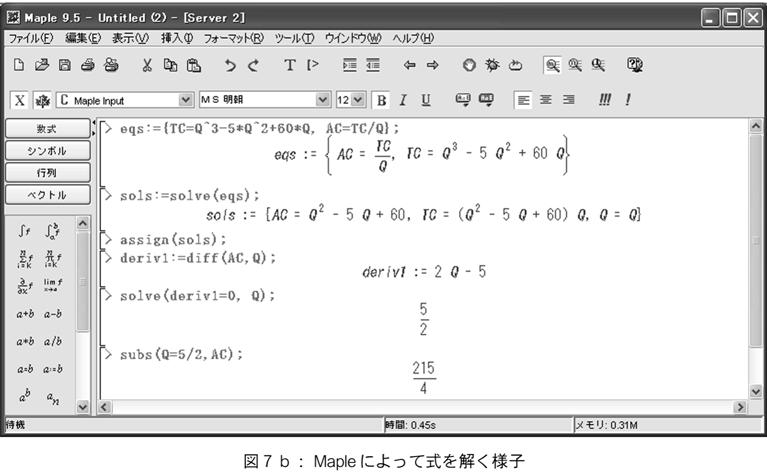767x472 pixels.
Task: Outdent the section with outdent icon
Action: (x=373, y=65)
